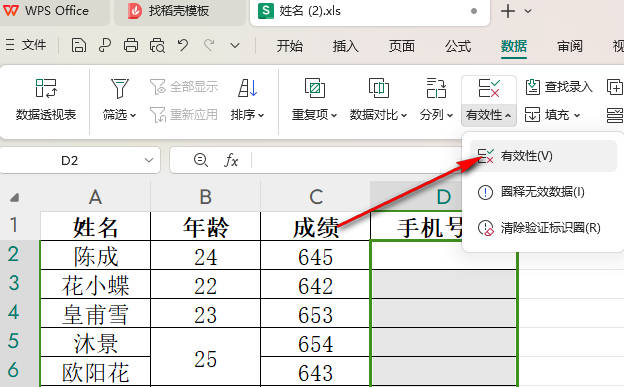This screenshot has width=624, height=387.
Task: Click the score cell 653
Action: 316,314
